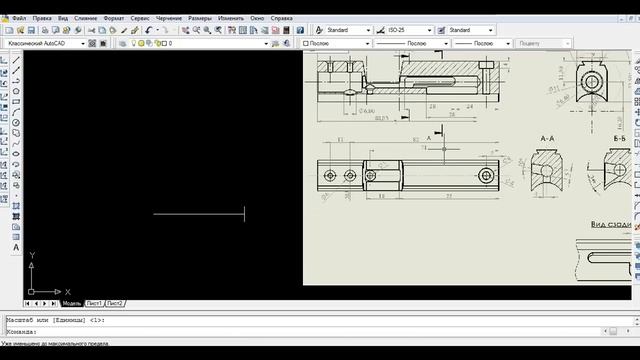Open the Справка menu
The height and width of the screenshot is (360, 640).
(282, 18)
